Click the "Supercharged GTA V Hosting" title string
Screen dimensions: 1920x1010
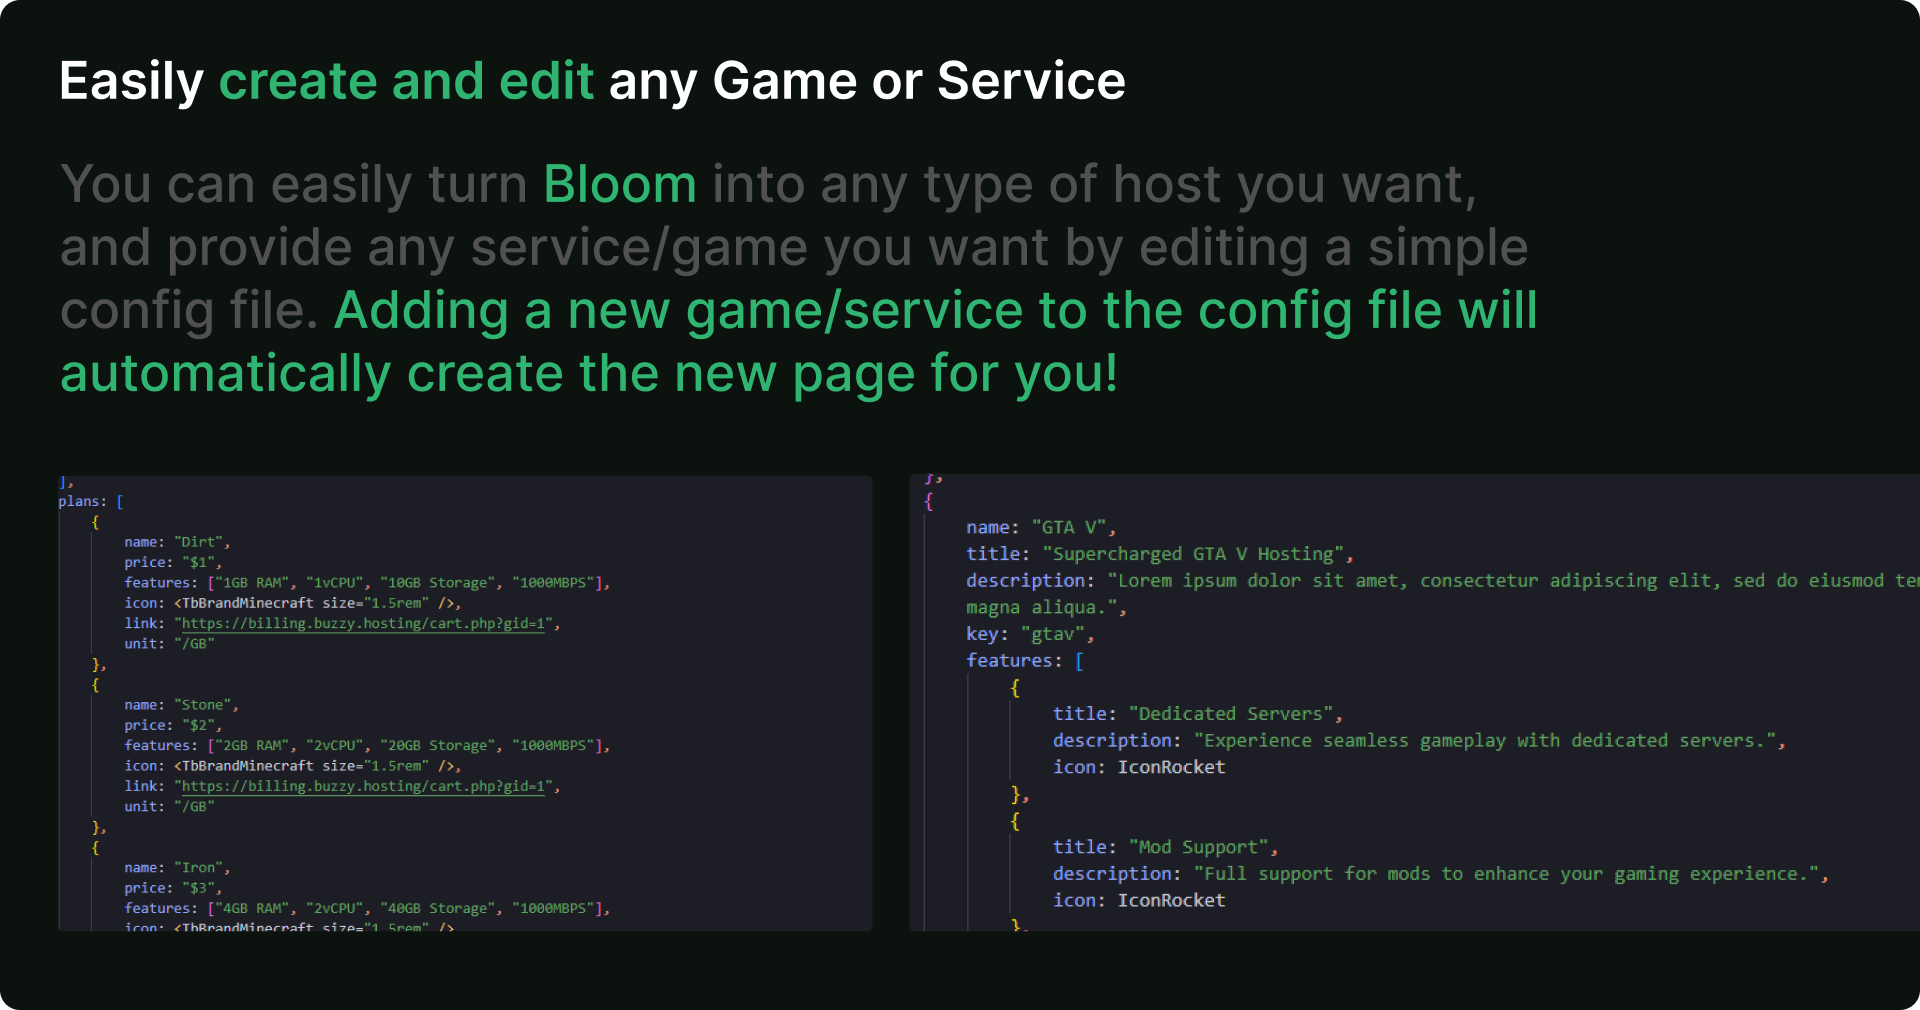pos(1196,554)
